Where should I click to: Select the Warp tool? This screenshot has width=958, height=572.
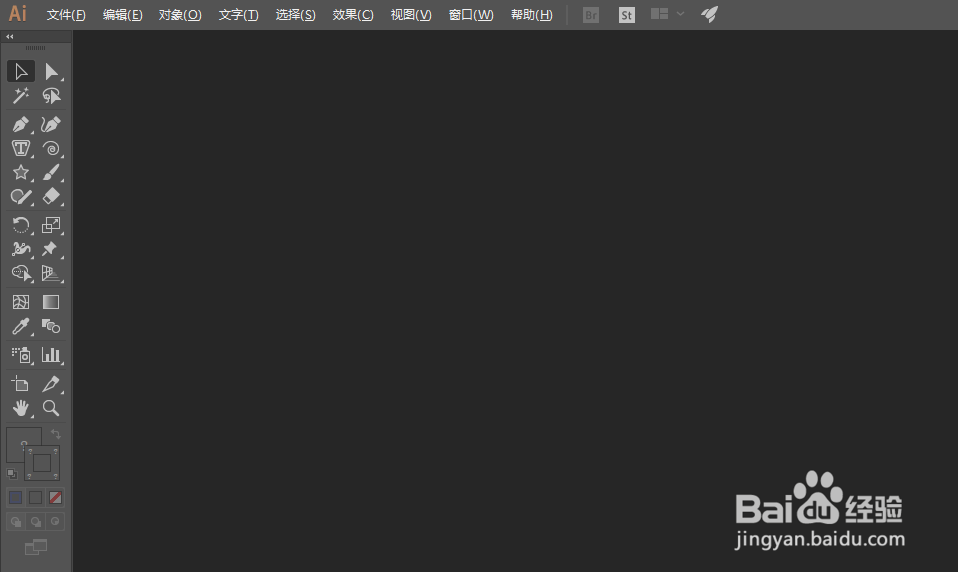pos(21,249)
